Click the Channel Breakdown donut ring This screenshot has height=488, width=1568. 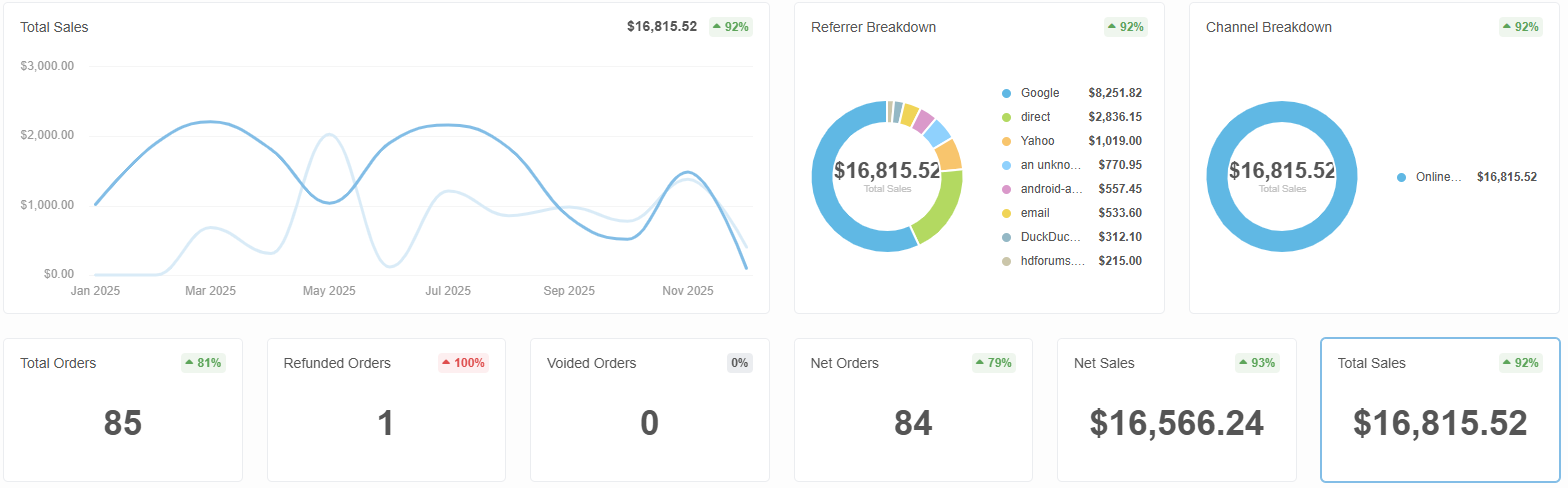point(1282,111)
